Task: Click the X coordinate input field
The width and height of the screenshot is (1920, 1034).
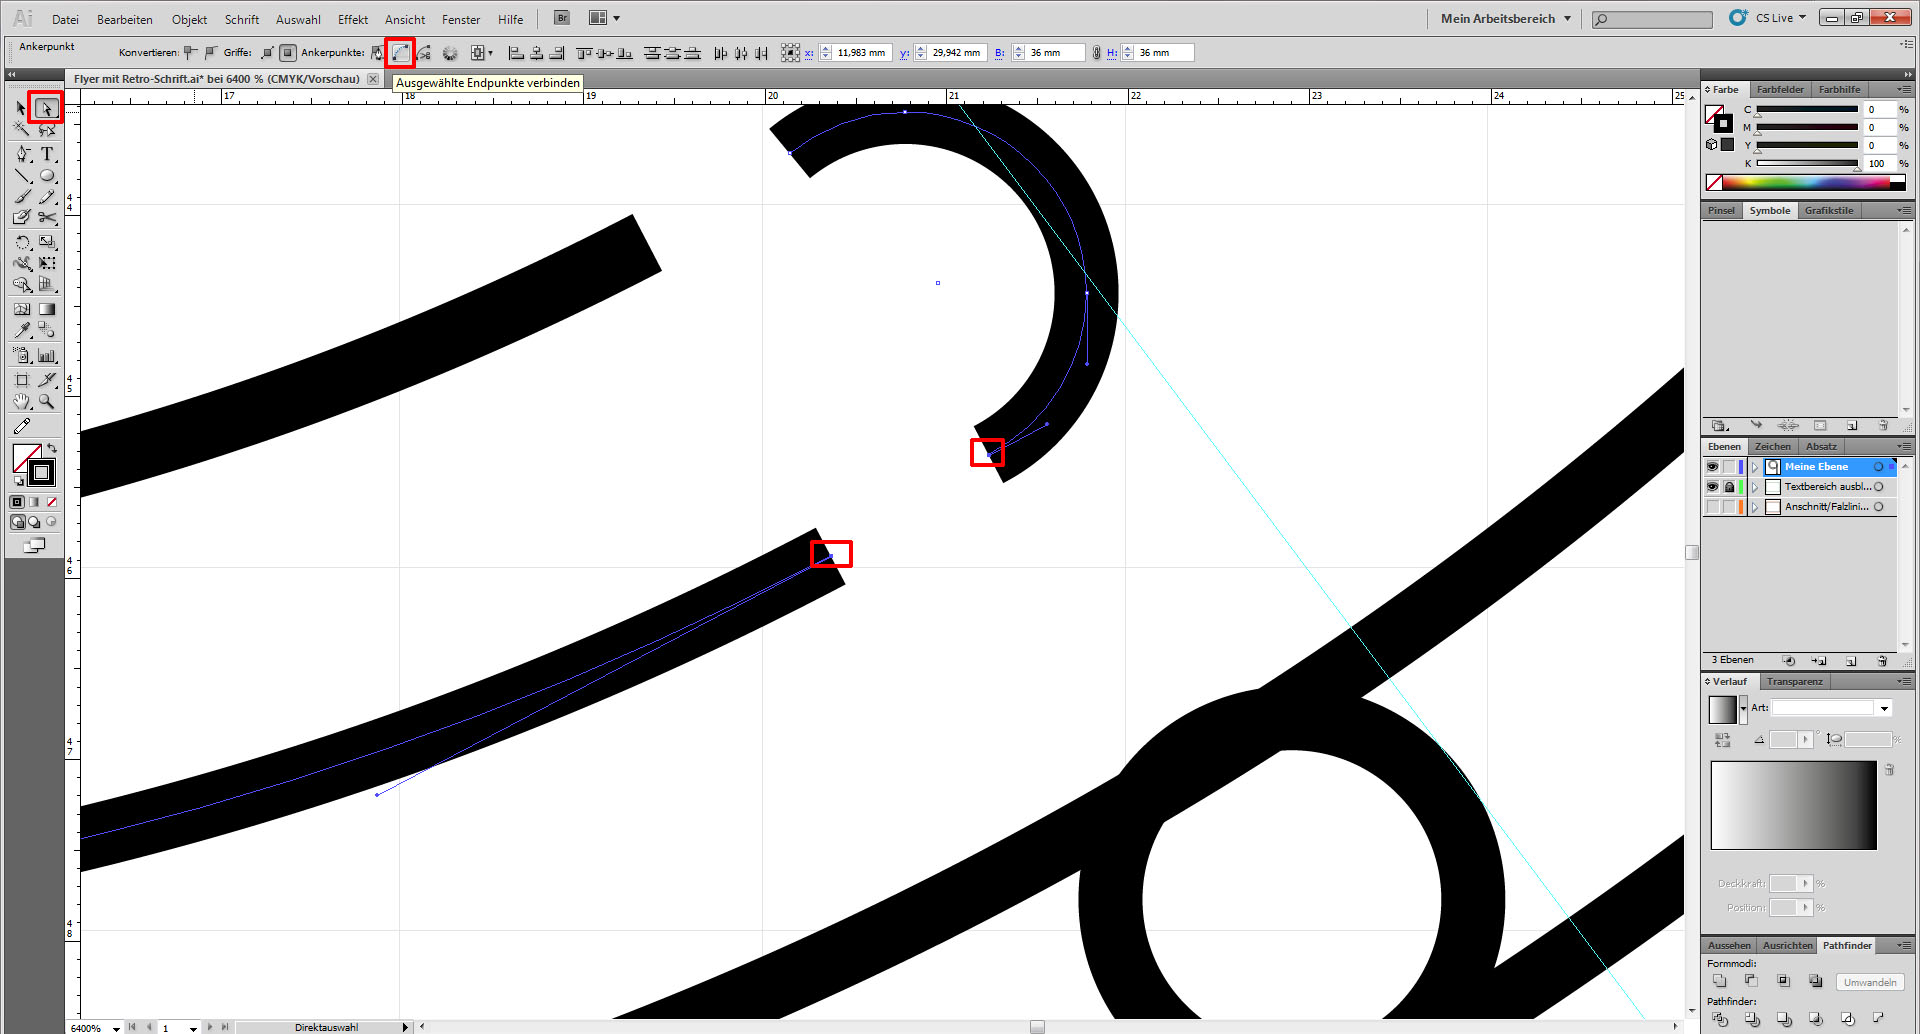Action: [860, 53]
